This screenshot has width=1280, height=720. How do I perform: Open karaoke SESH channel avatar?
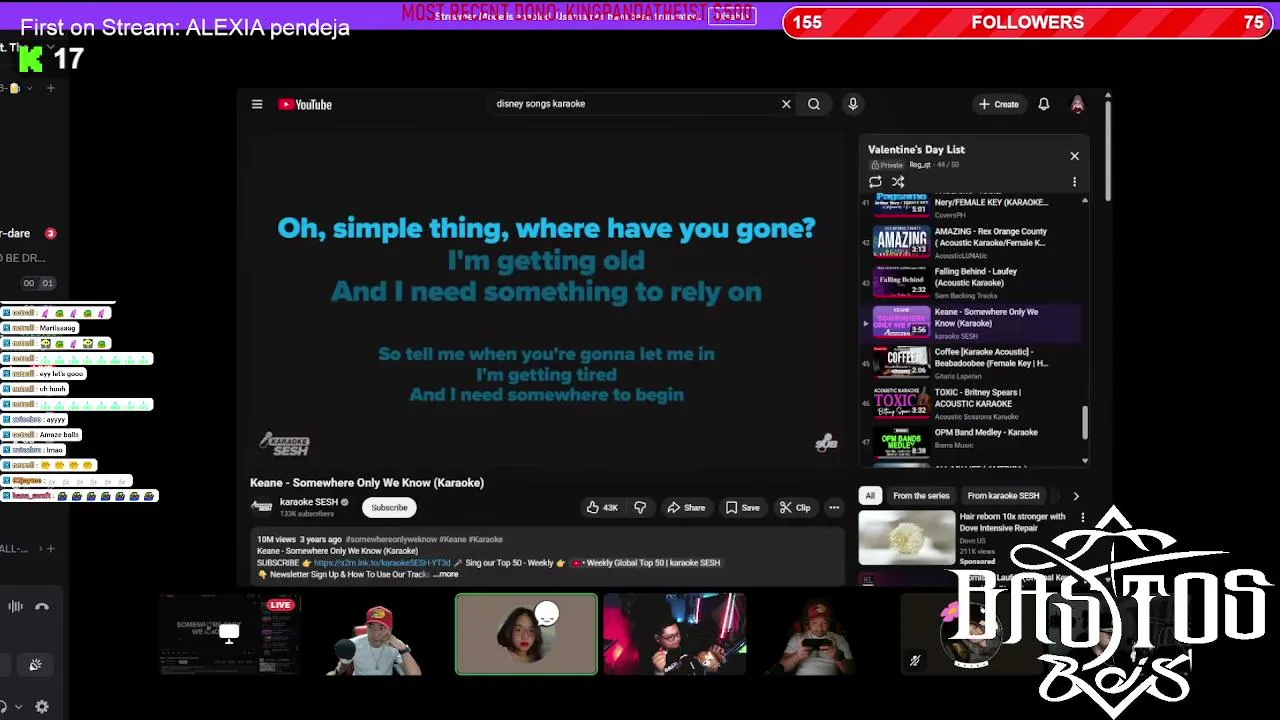click(261, 507)
